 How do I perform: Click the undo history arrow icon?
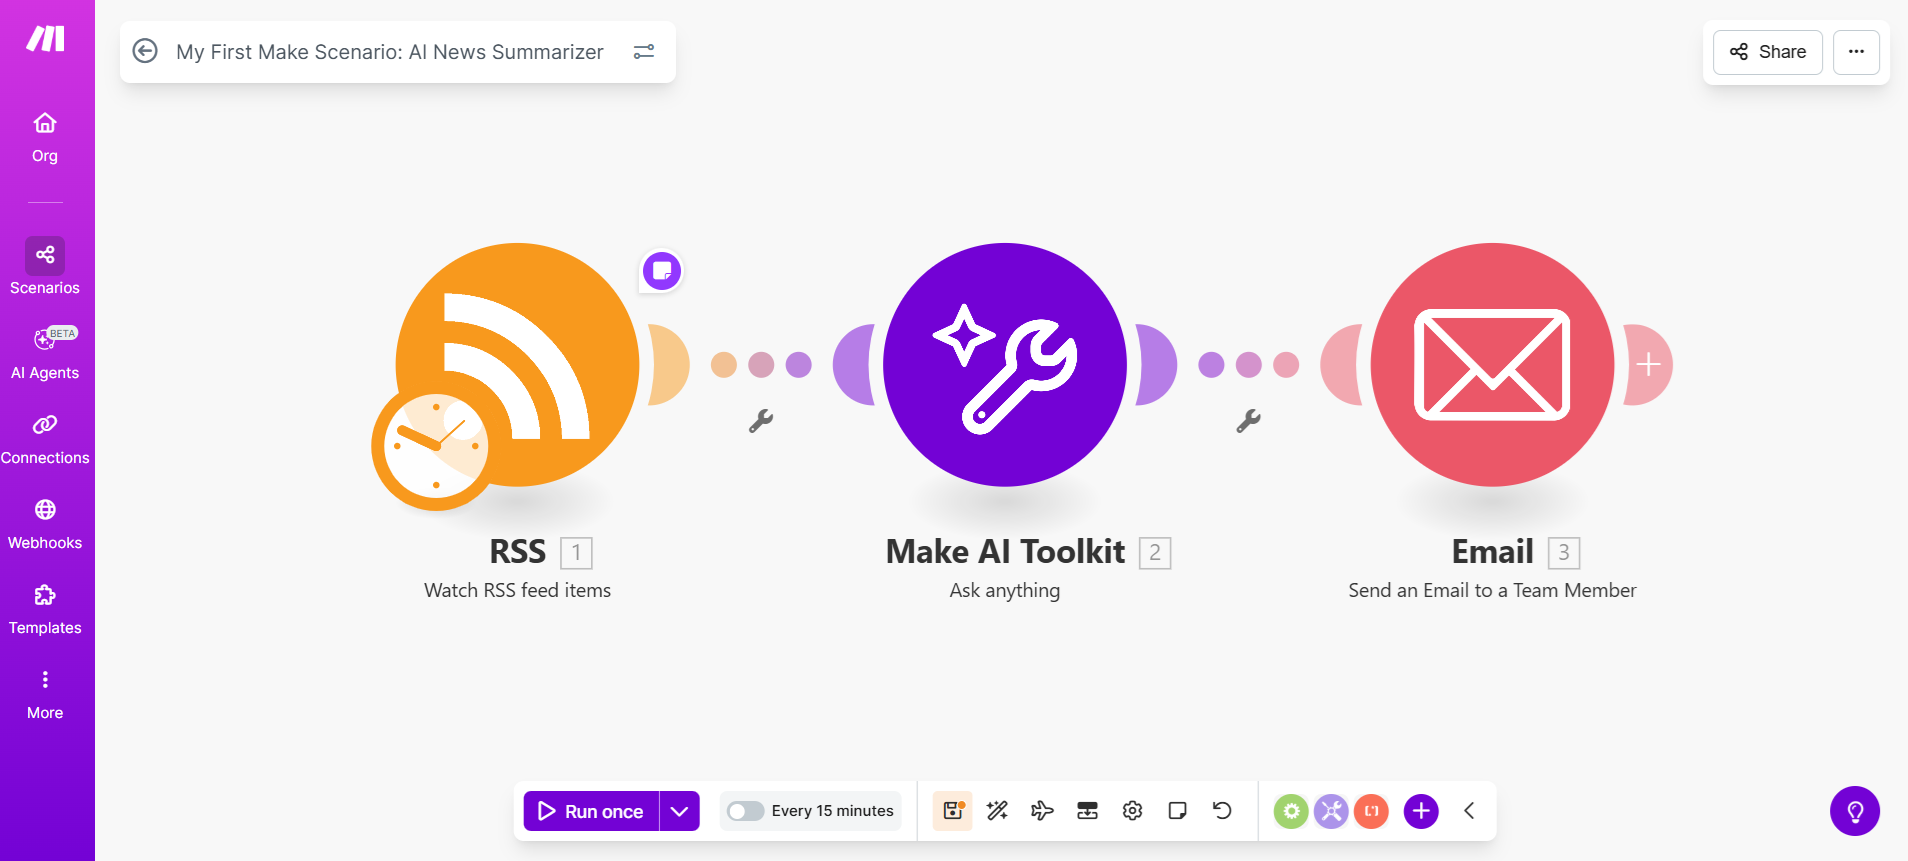click(x=1222, y=811)
